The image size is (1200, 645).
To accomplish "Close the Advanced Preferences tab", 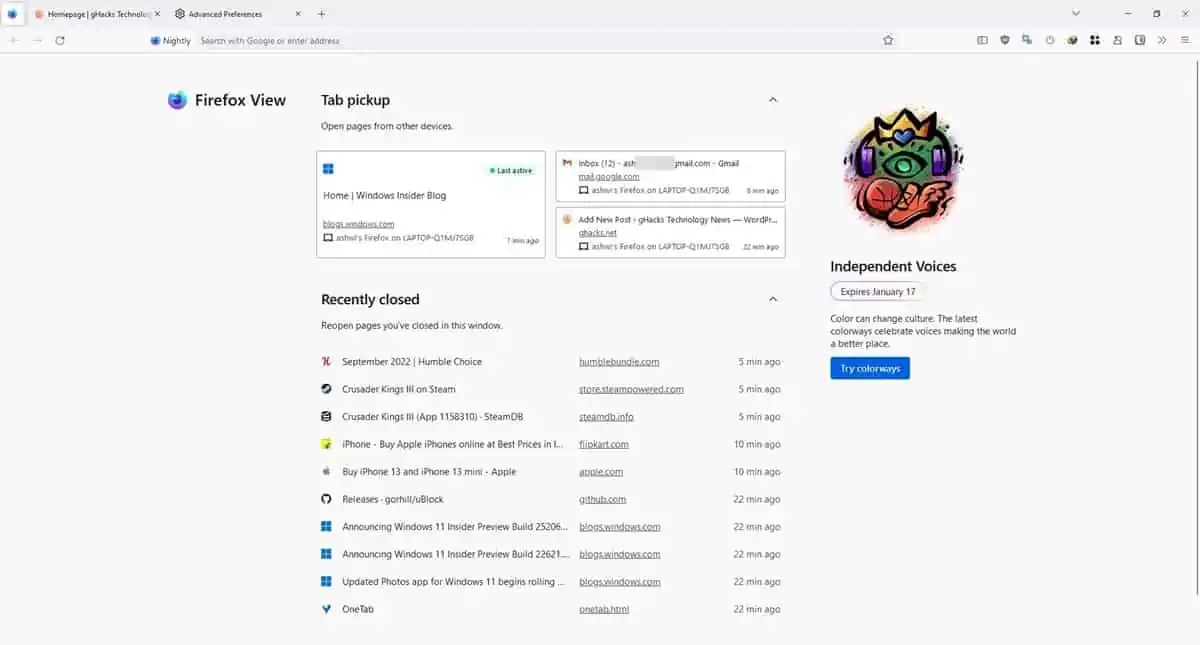I will (298, 14).
